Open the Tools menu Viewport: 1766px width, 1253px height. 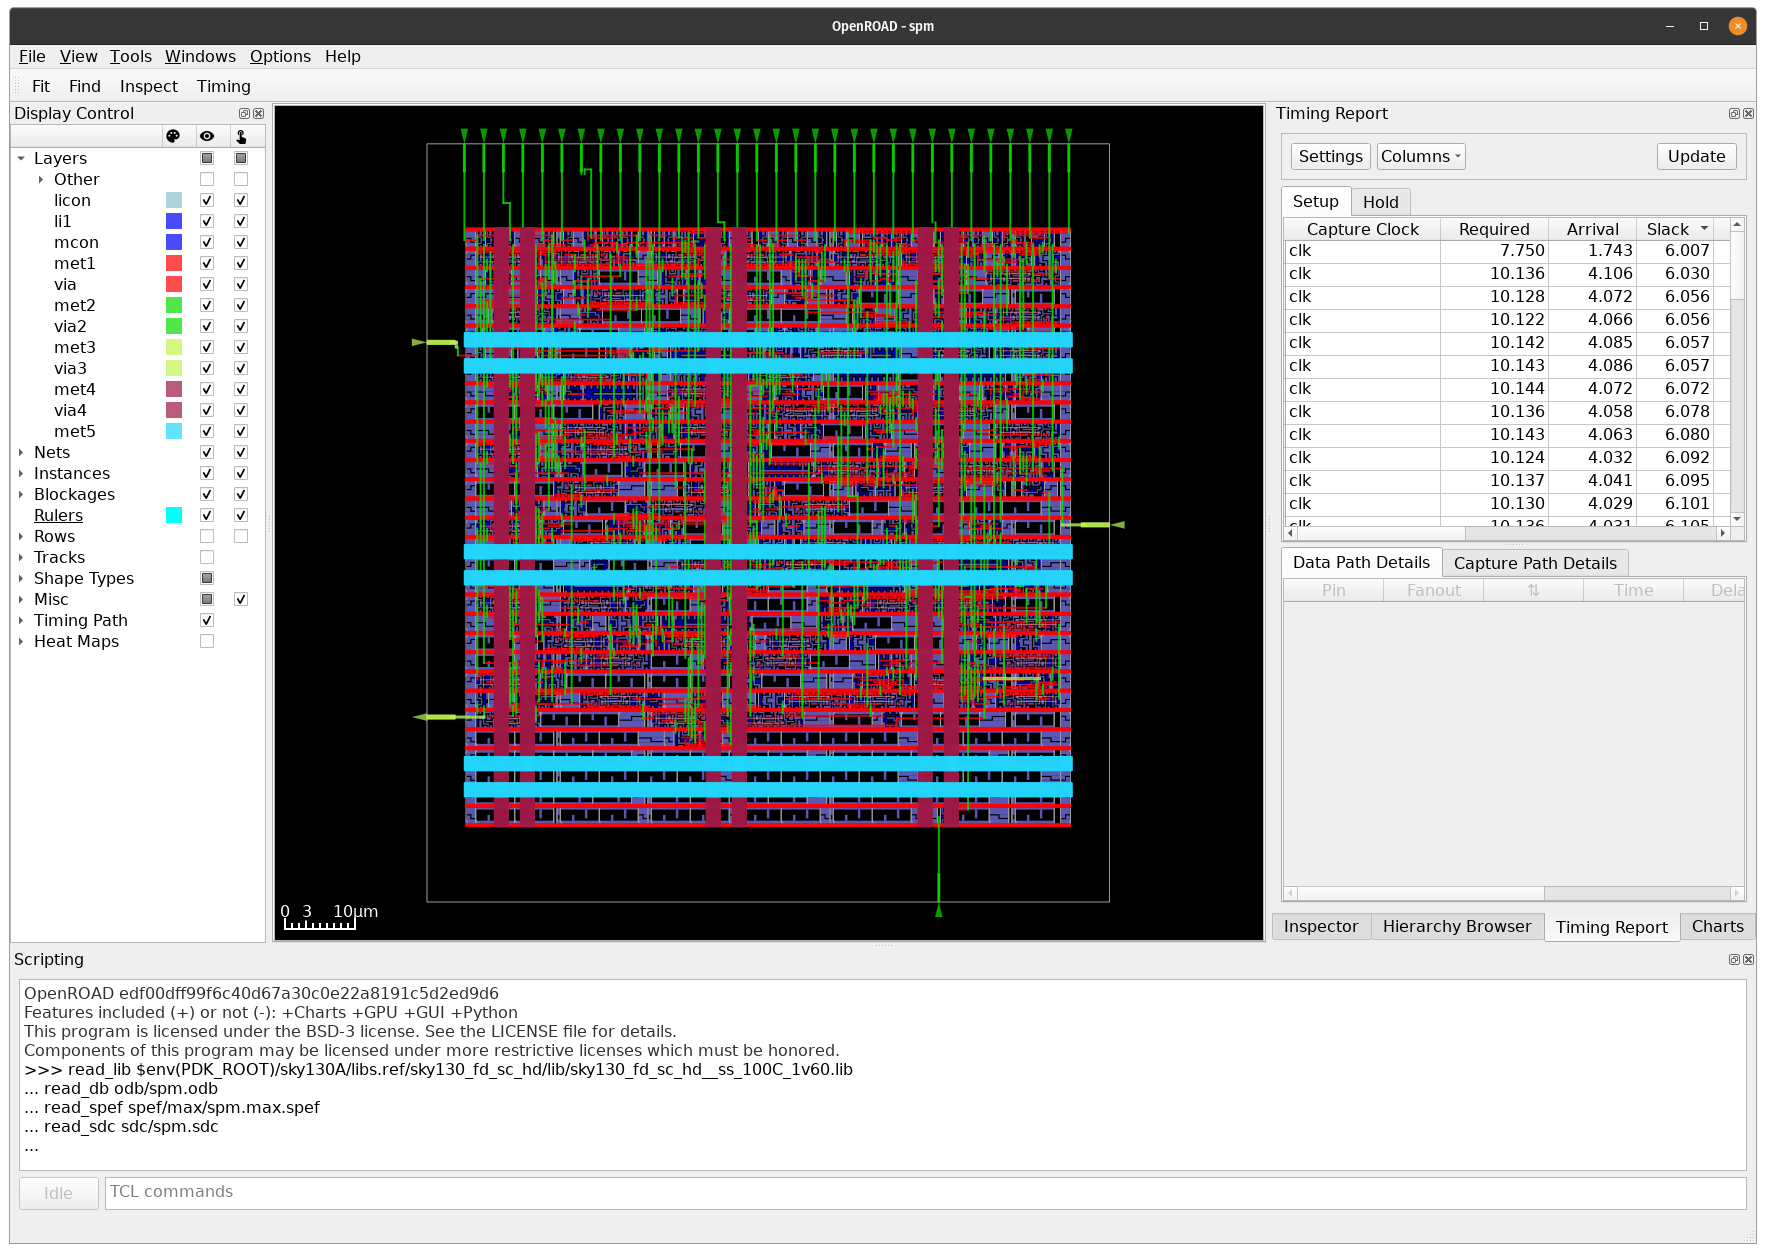tap(131, 56)
